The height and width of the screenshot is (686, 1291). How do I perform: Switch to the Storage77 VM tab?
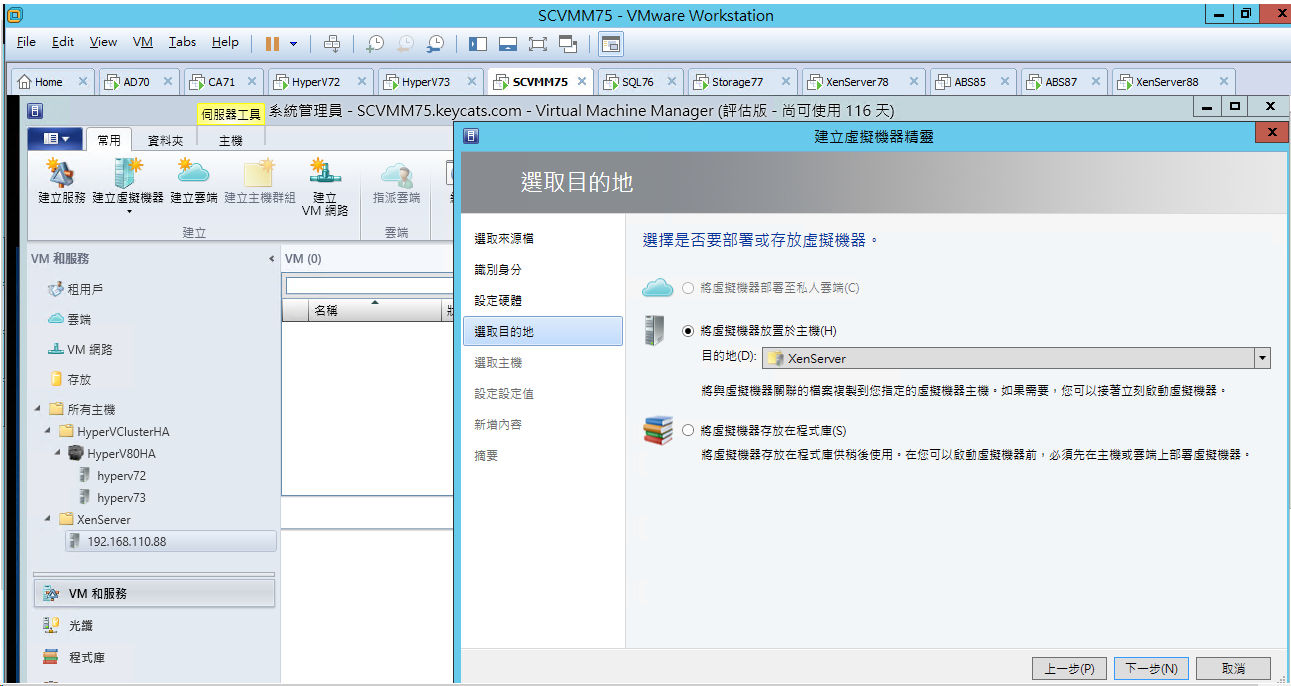[743, 82]
